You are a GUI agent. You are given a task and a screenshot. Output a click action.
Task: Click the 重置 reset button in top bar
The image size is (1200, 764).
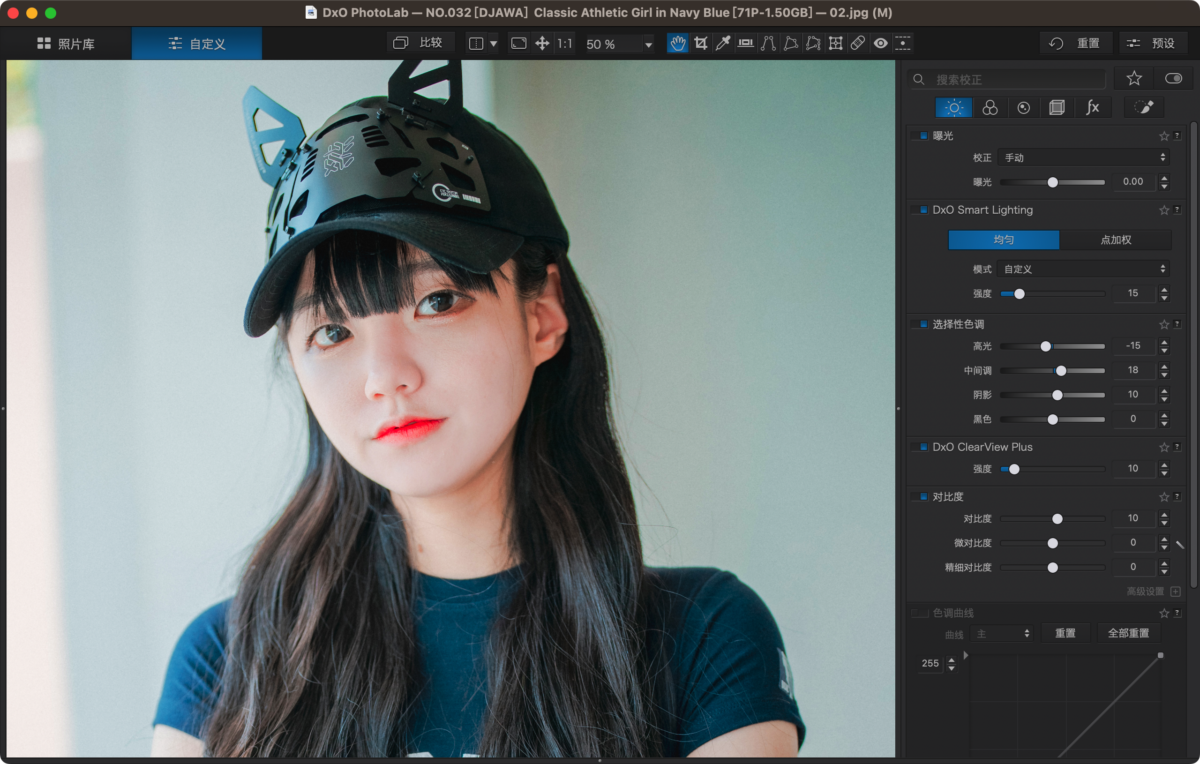pos(1077,43)
